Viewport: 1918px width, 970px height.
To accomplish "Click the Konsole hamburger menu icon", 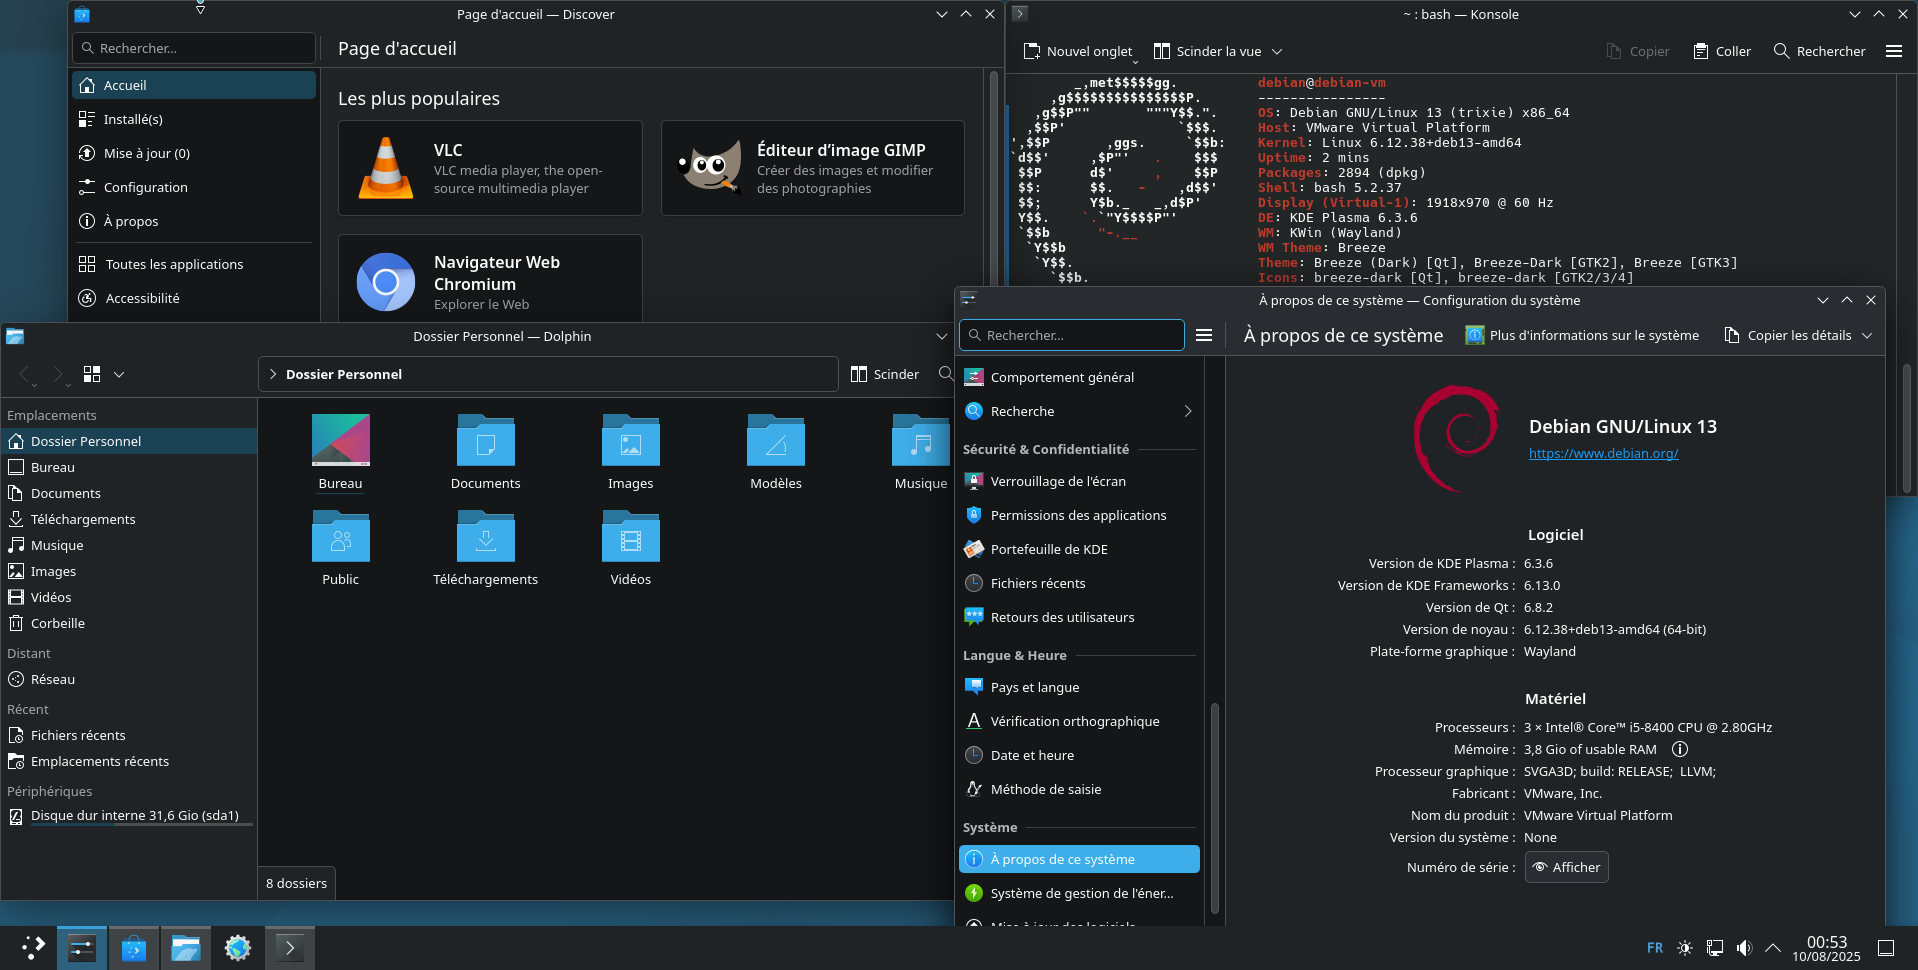I will click(x=1893, y=51).
